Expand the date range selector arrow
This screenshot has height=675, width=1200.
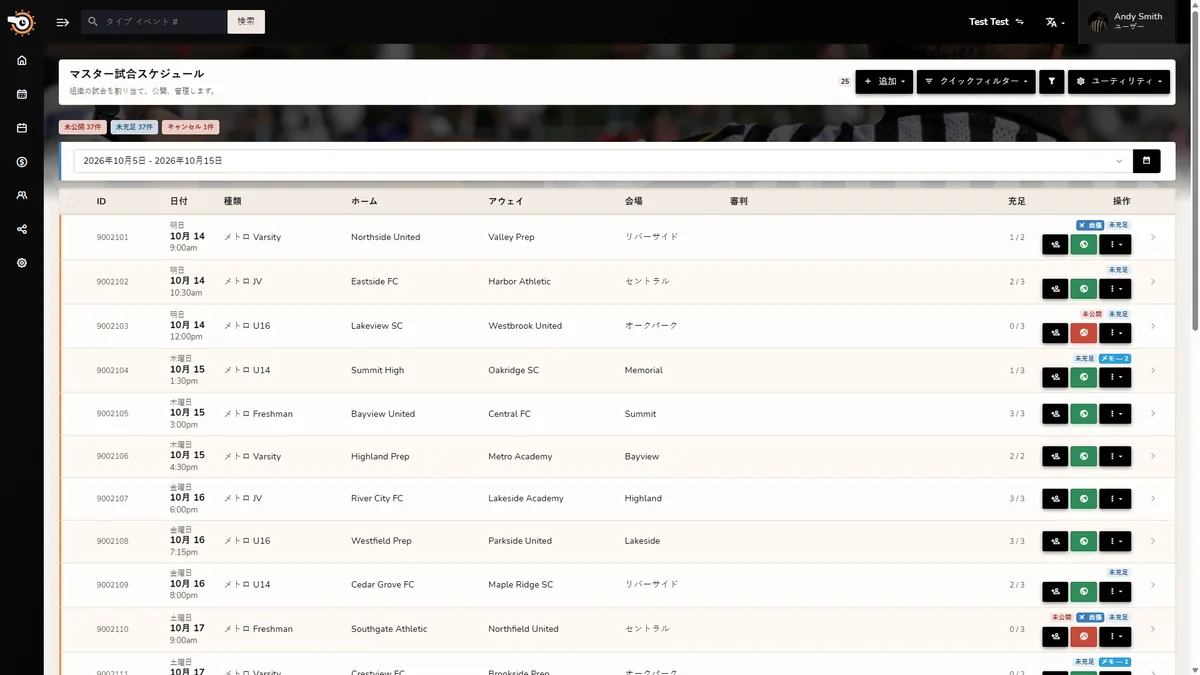1119,161
